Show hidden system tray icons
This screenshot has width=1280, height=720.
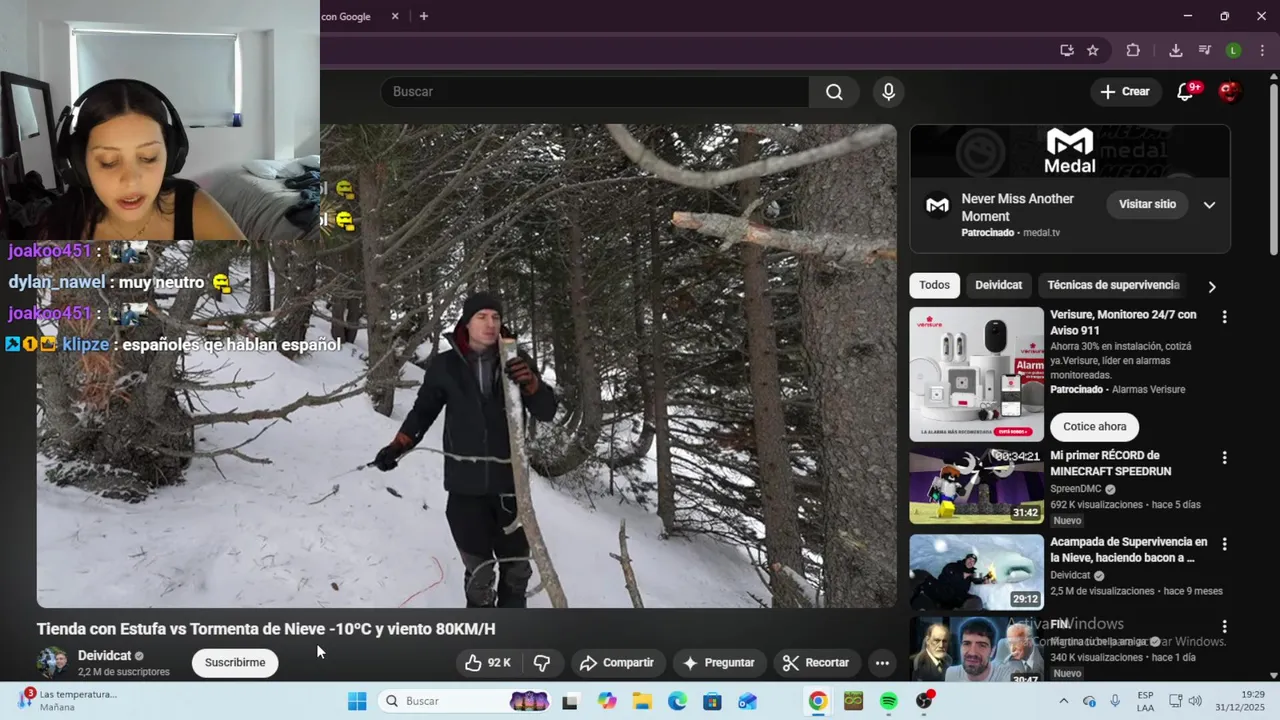coord(1063,701)
